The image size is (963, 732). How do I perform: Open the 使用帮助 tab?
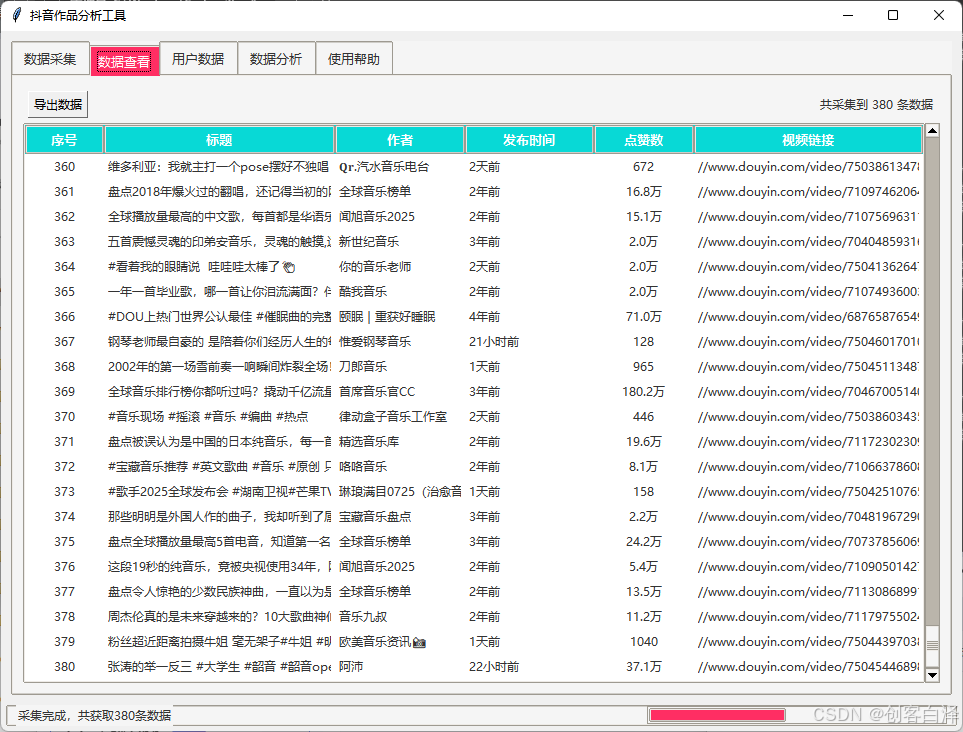(354, 59)
